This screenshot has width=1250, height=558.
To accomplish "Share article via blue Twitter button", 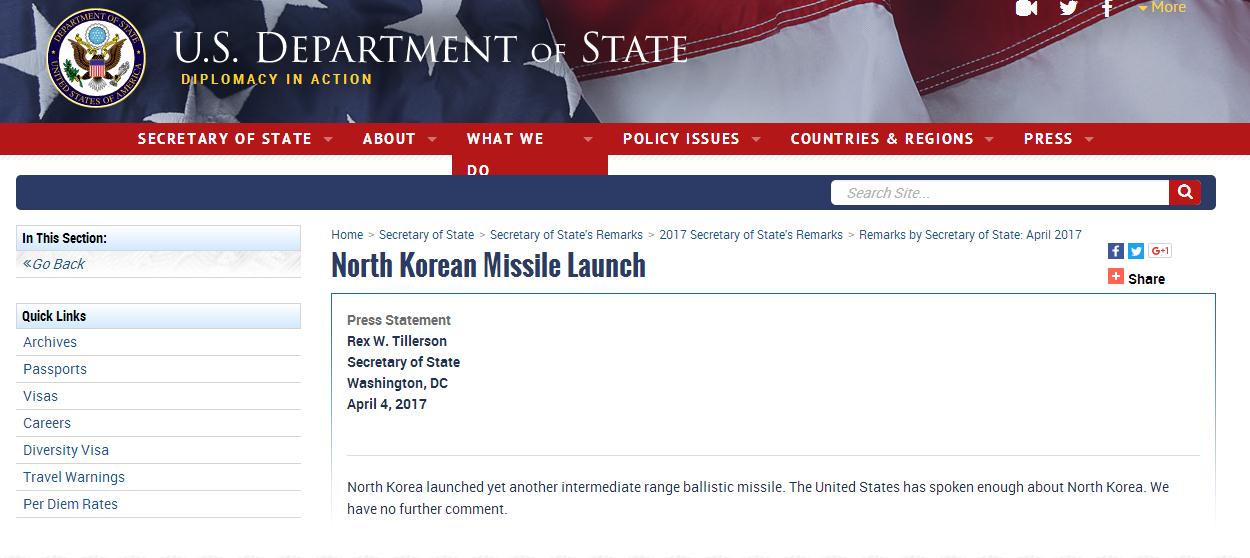I will point(1136,251).
